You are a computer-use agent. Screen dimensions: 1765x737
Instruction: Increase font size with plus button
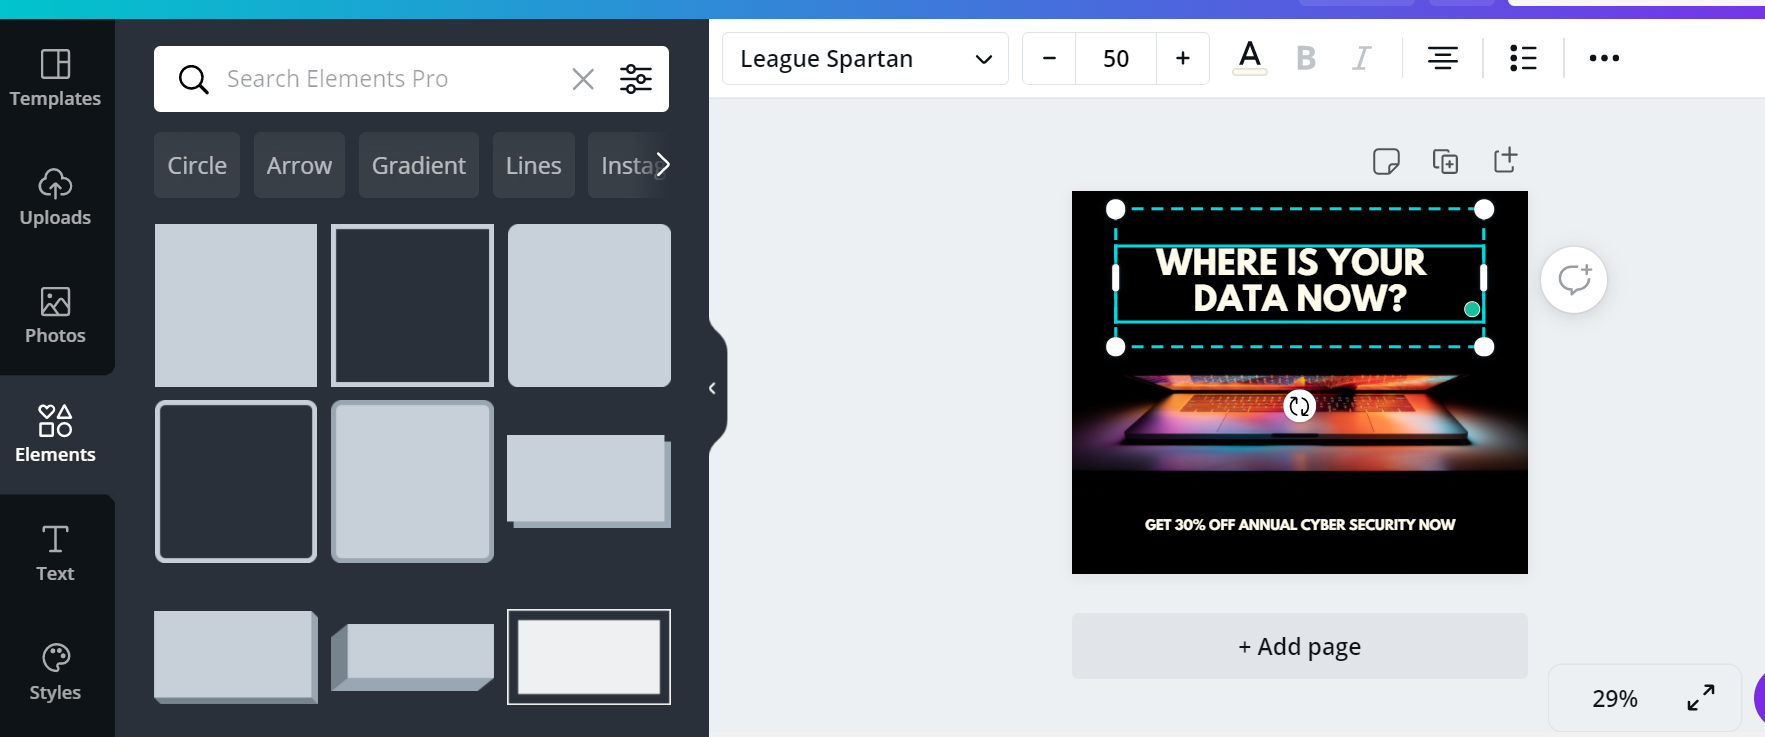[1182, 59]
